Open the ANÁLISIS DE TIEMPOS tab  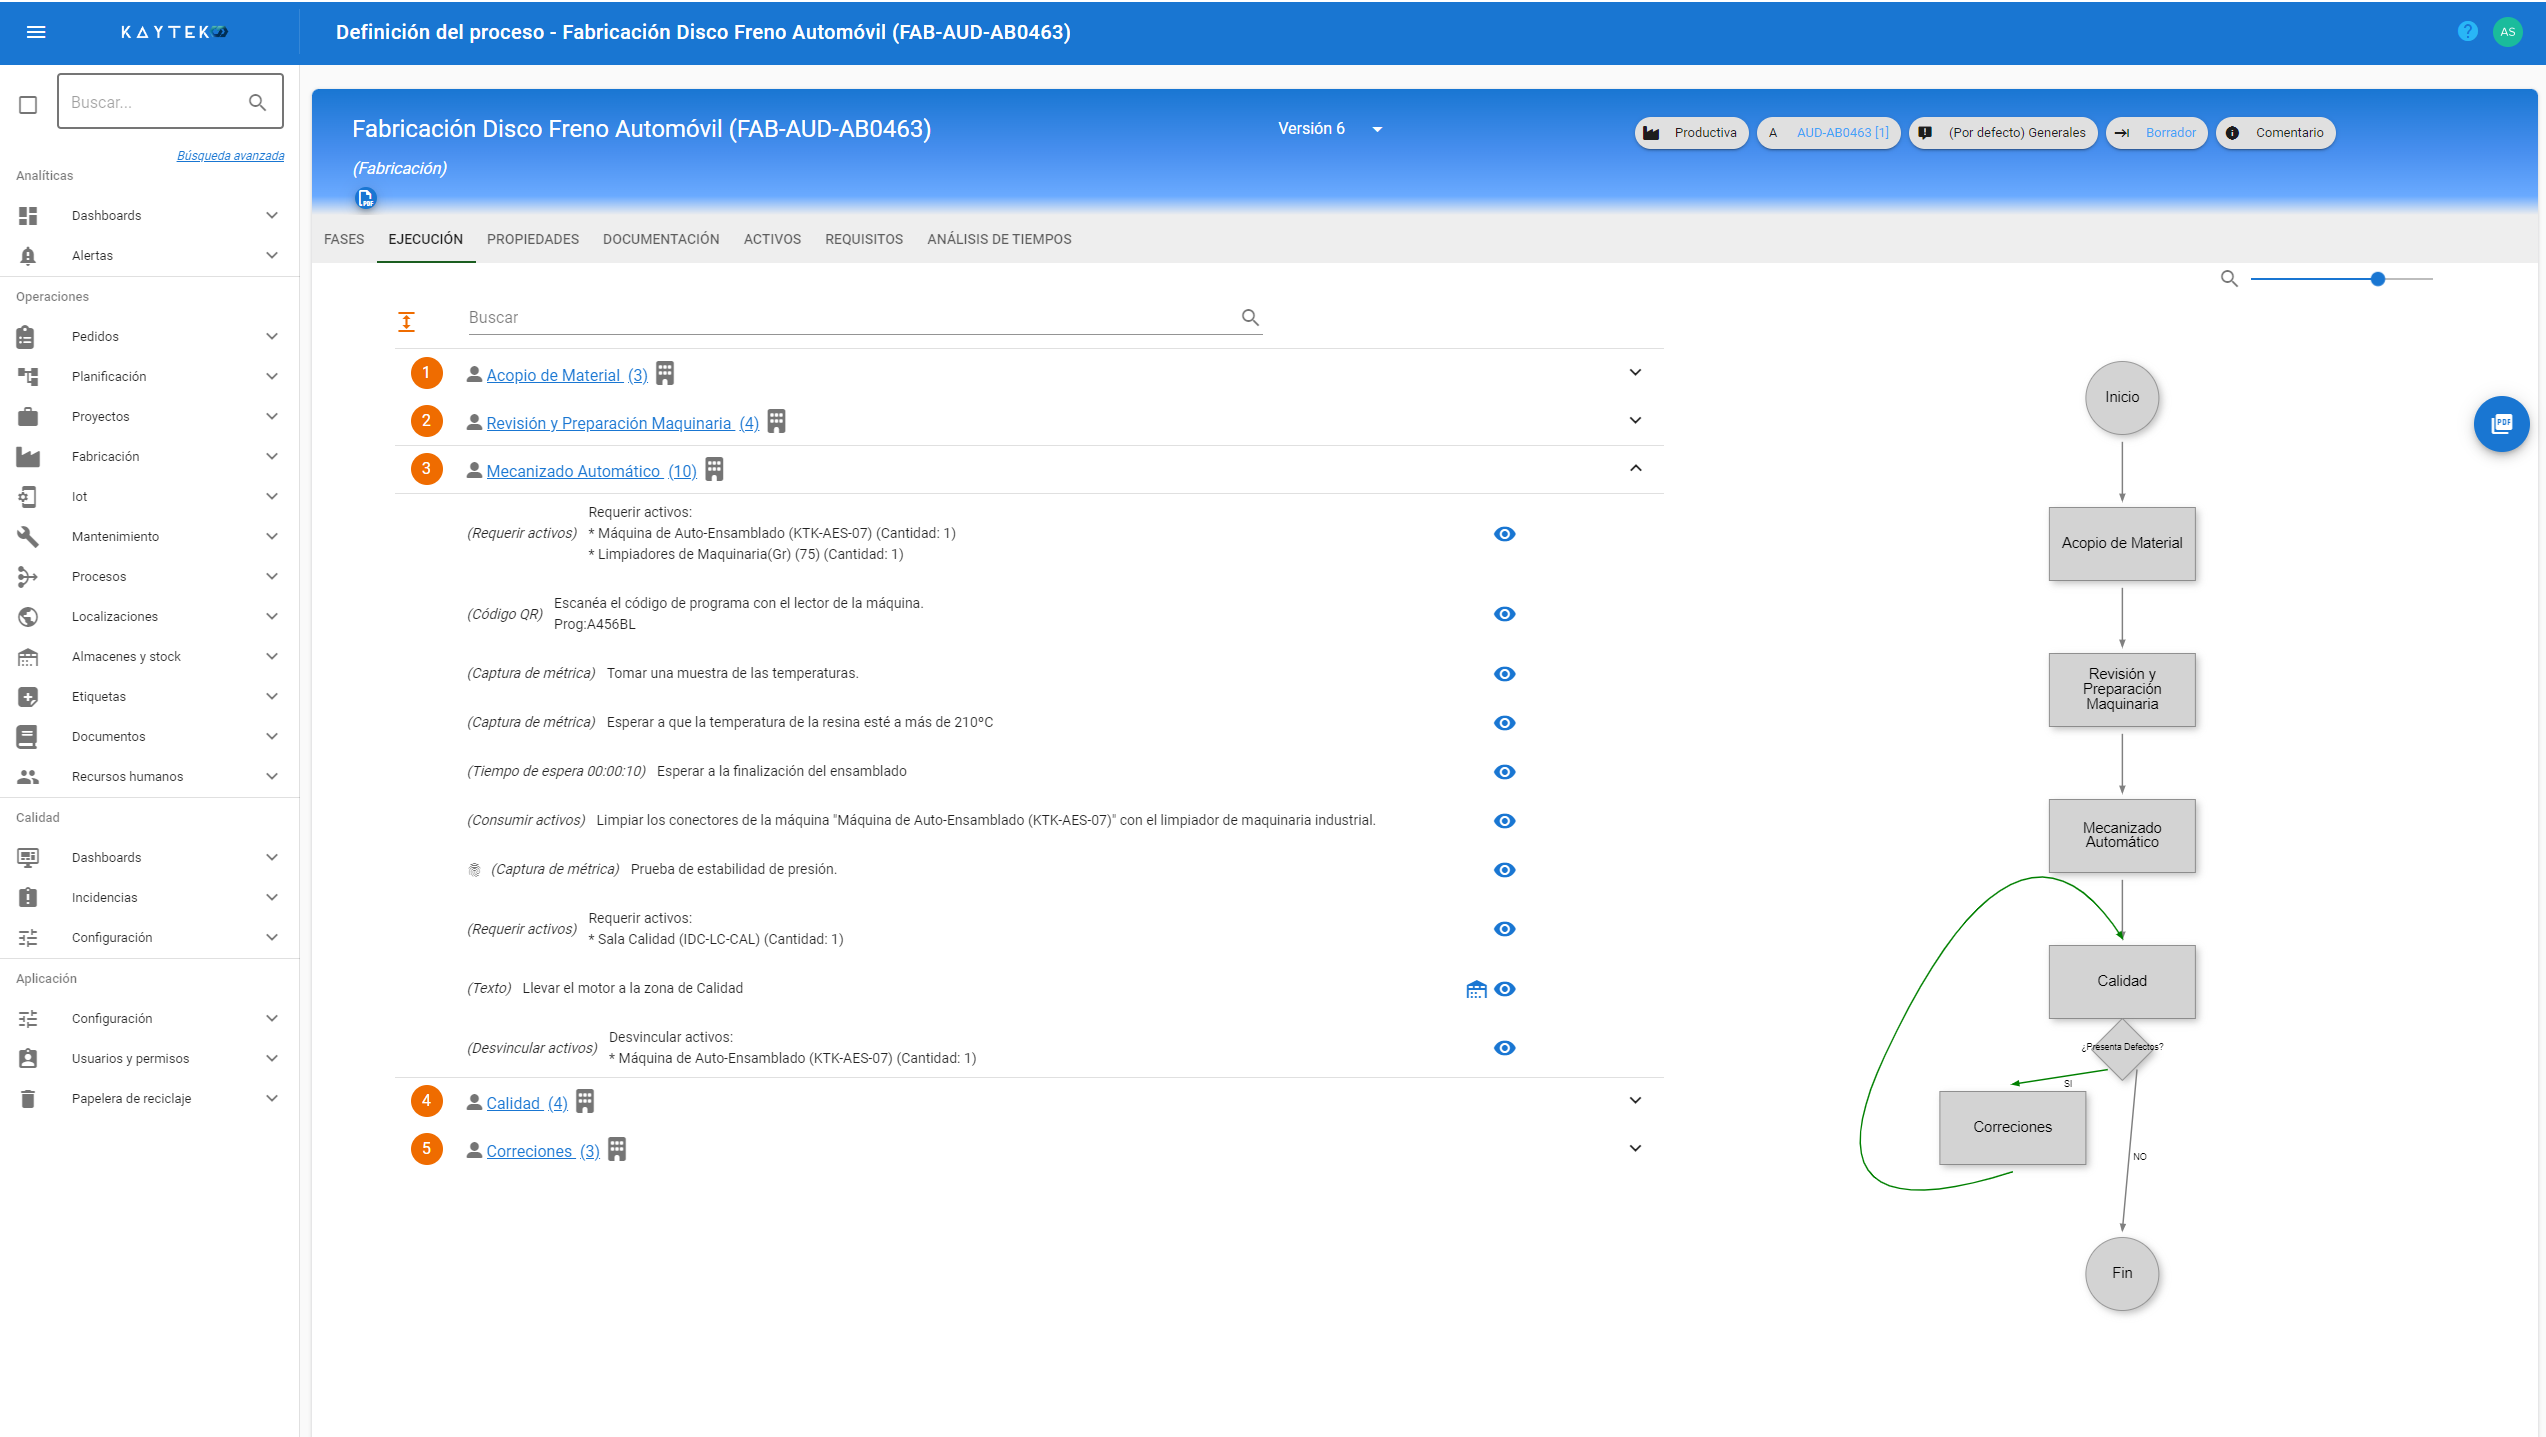[x=998, y=239]
